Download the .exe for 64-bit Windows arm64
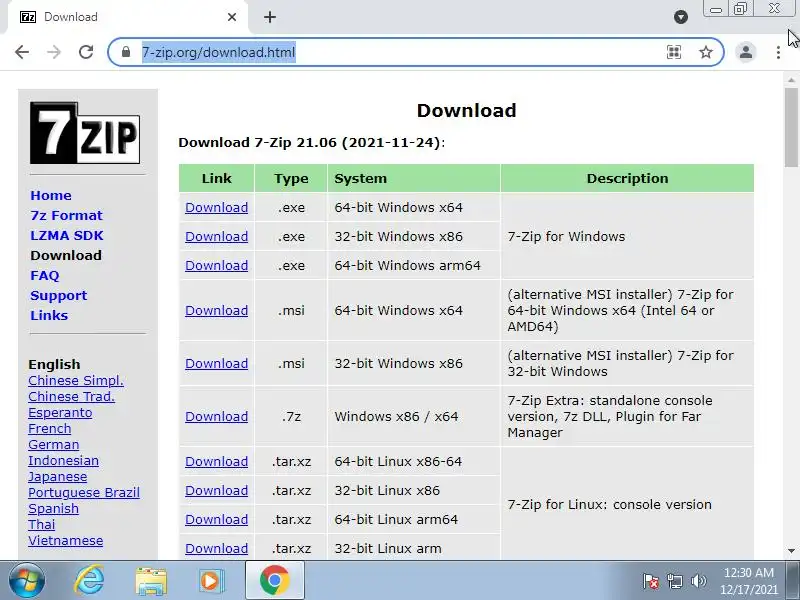The width and height of the screenshot is (800, 600). pyautogui.click(x=216, y=266)
